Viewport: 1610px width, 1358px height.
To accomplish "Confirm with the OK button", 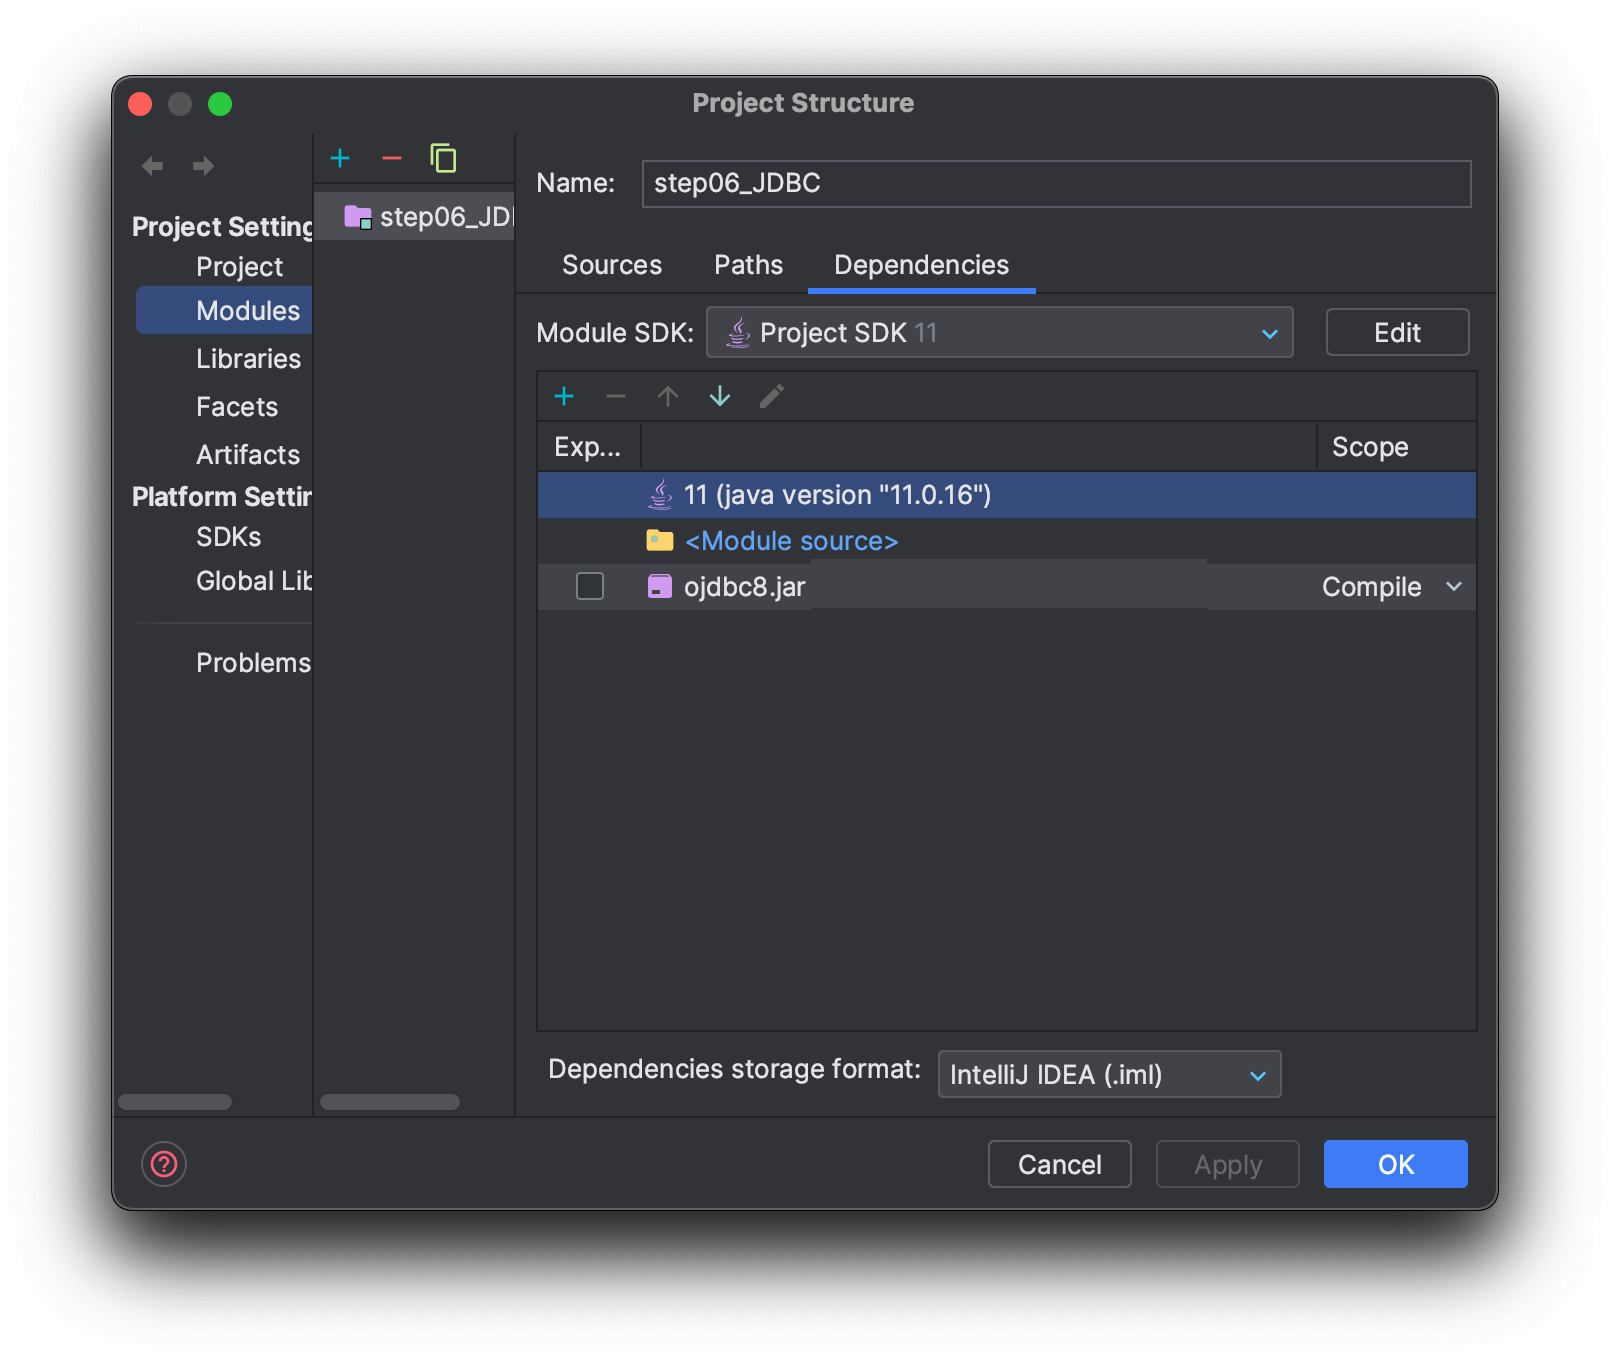I will [x=1396, y=1165].
